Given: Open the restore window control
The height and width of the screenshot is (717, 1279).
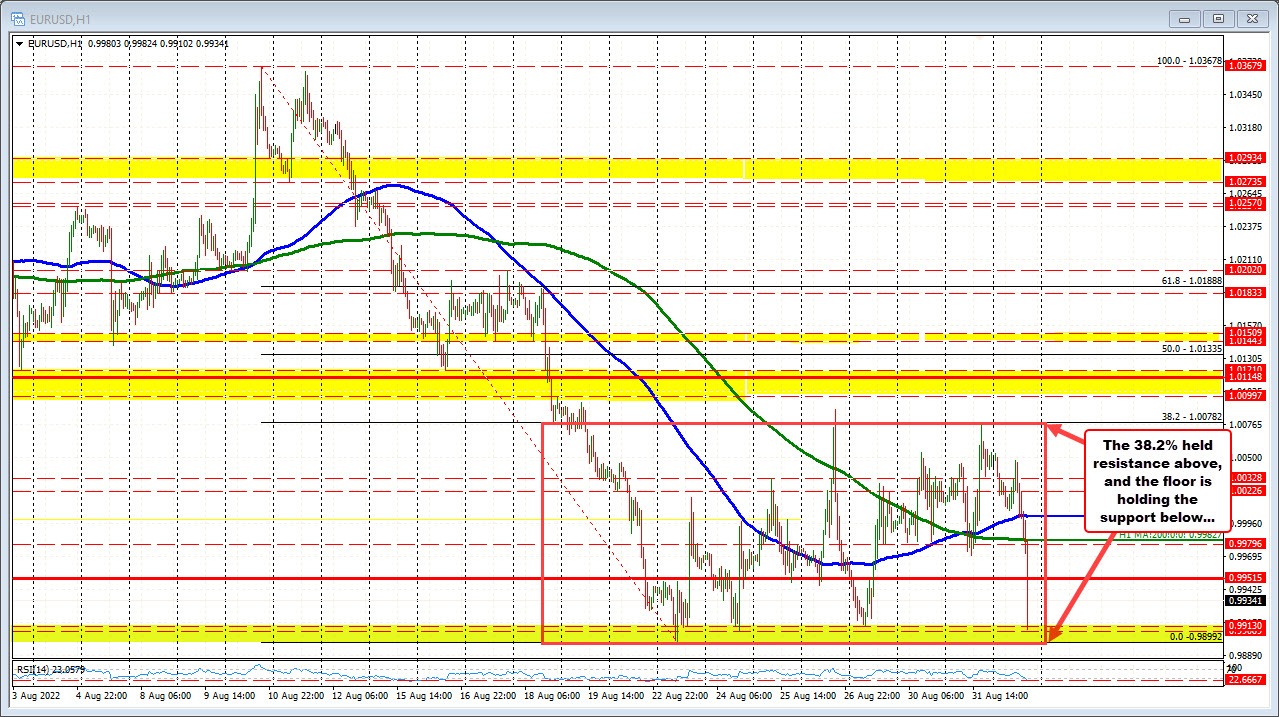Looking at the screenshot, I should point(1217,18).
